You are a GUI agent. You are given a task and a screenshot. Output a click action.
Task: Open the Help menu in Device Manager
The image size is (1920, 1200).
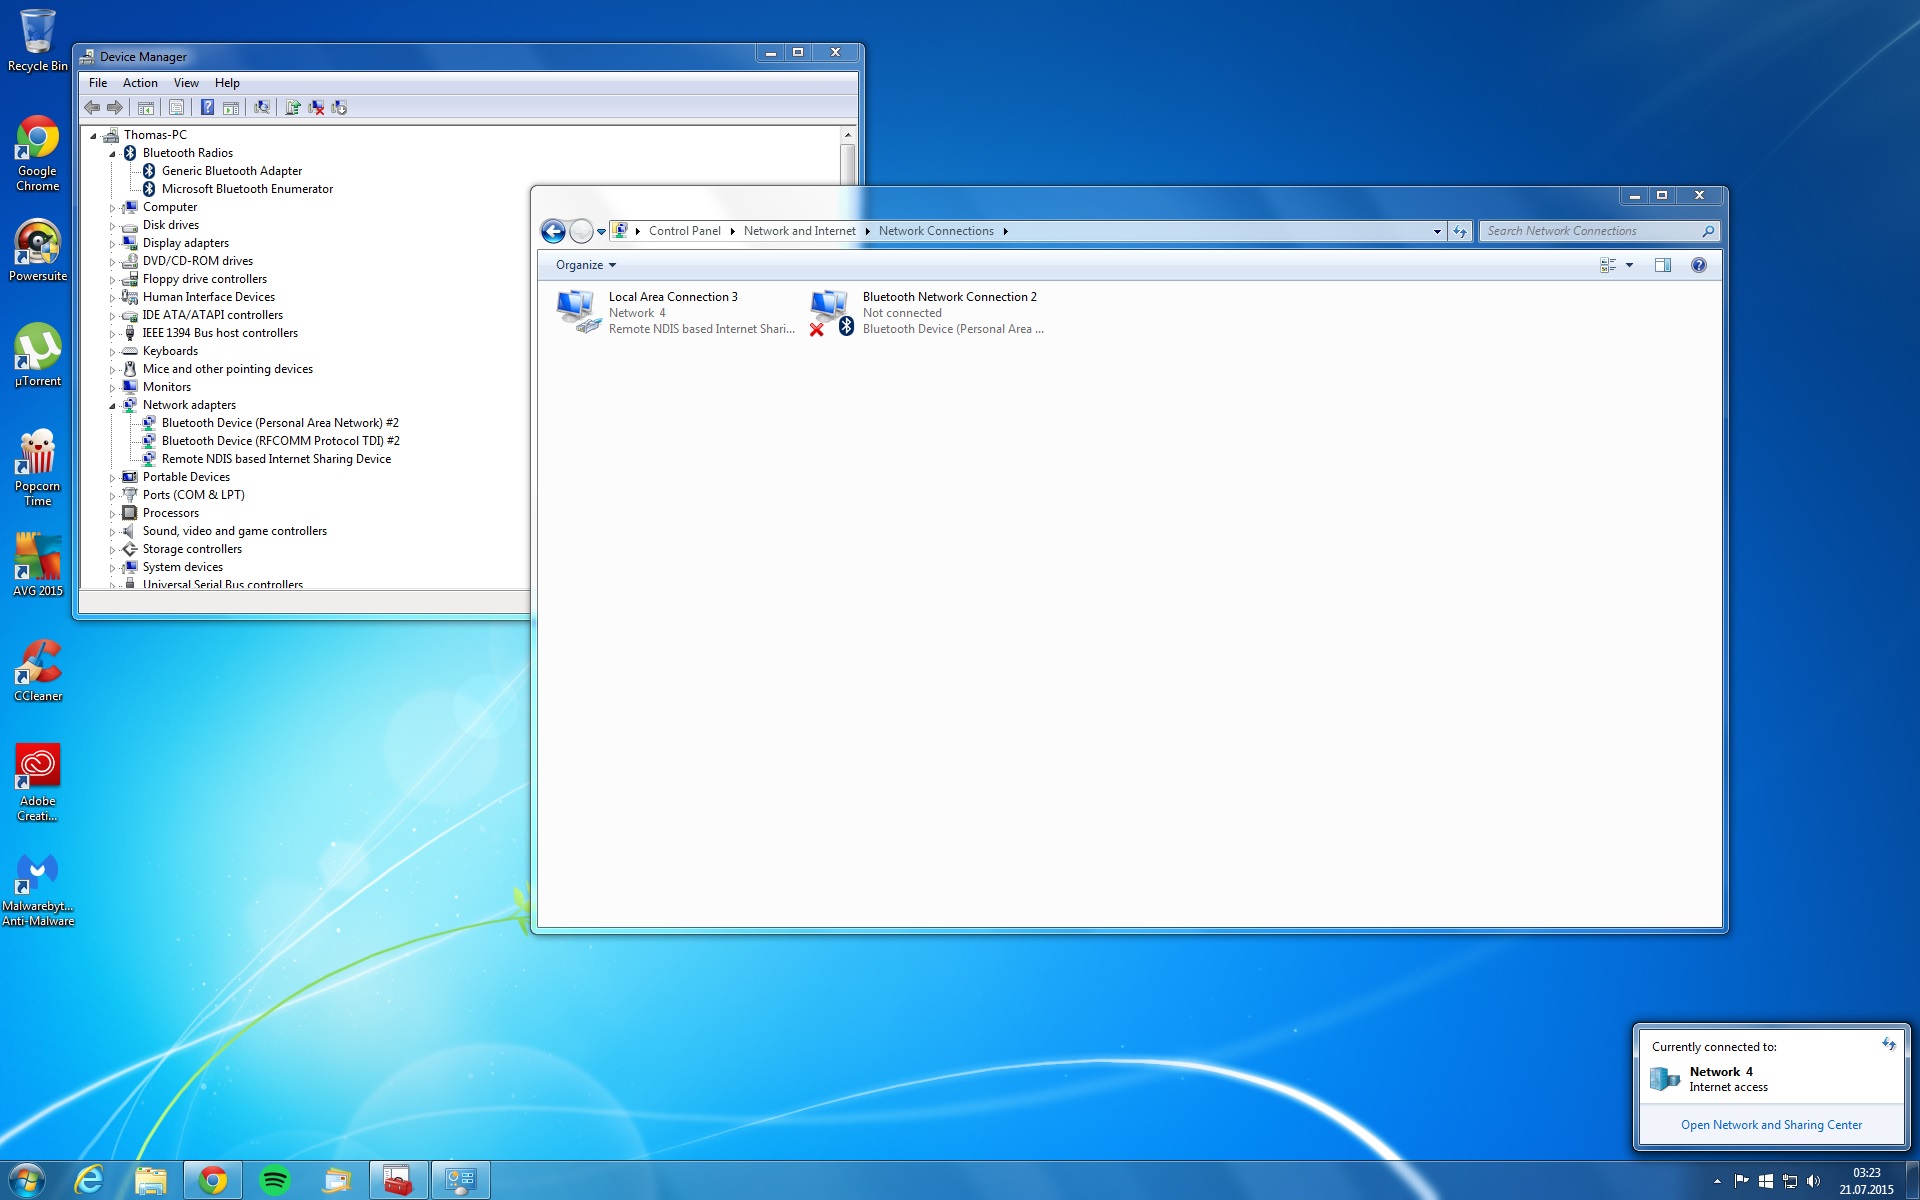[x=227, y=83]
